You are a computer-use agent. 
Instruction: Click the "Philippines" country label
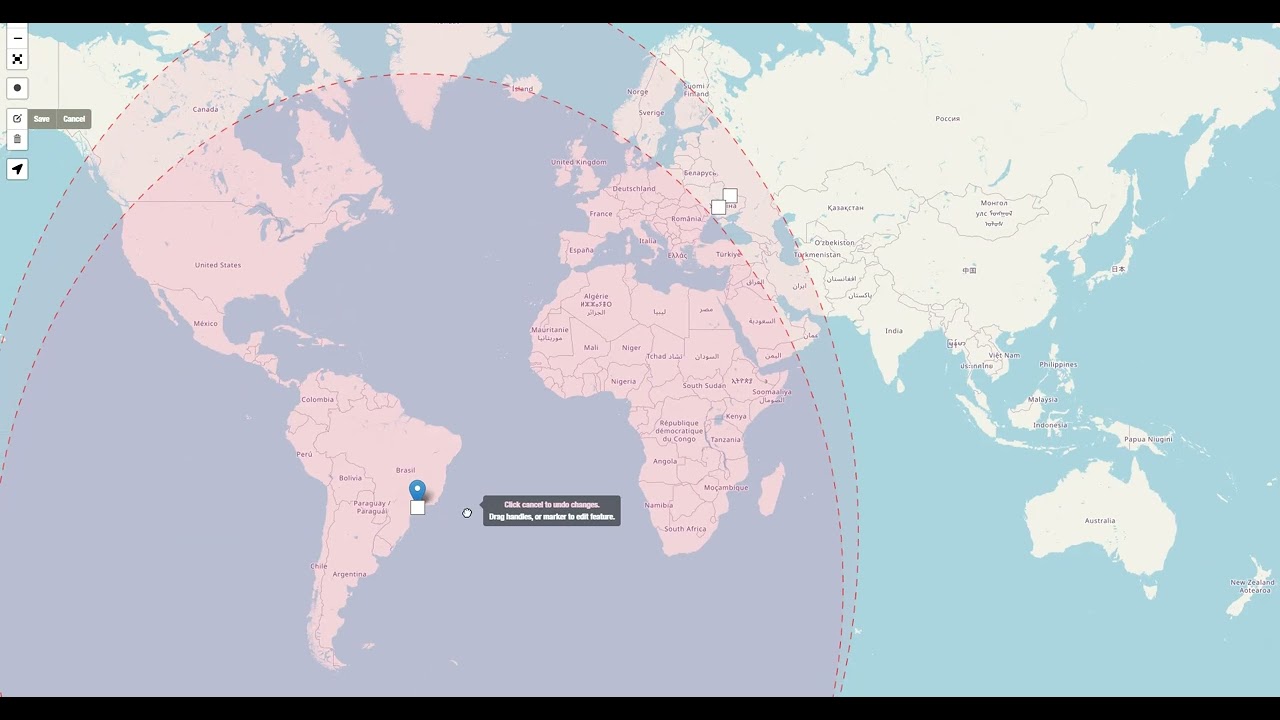pos(1058,364)
